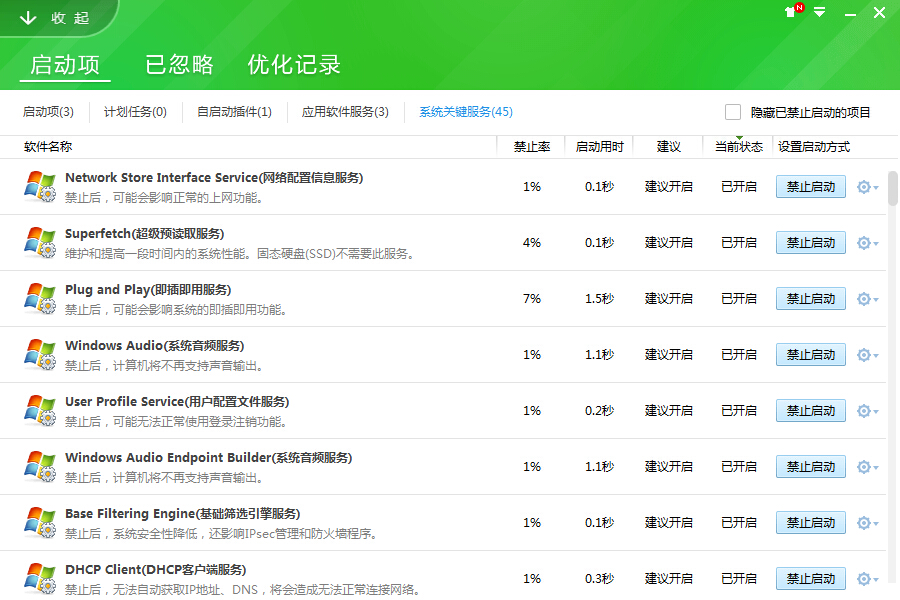The height and width of the screenshot is (600, 900).
Task: Click the Superfetch service icon
Action: [x=40, y=242]
